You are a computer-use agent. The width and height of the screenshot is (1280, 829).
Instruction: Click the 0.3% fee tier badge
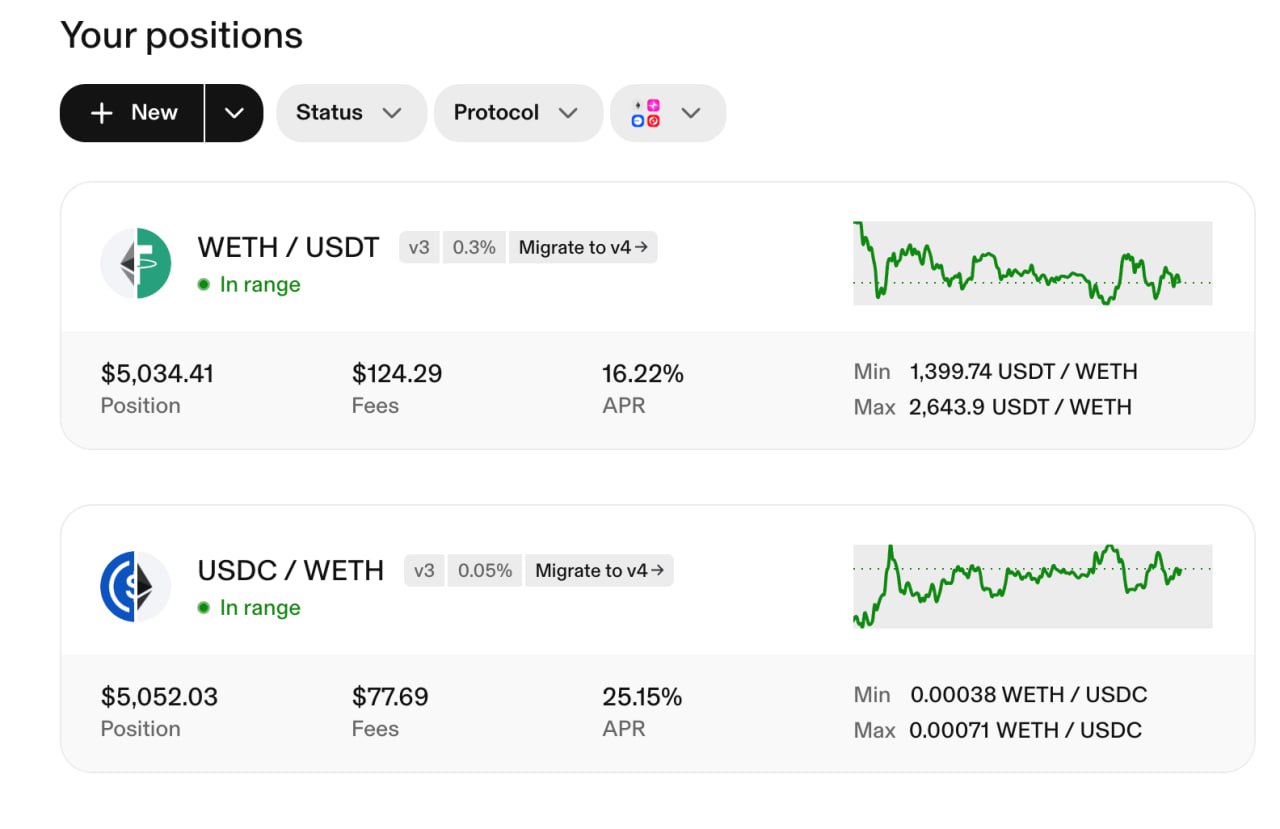(474, 248)
